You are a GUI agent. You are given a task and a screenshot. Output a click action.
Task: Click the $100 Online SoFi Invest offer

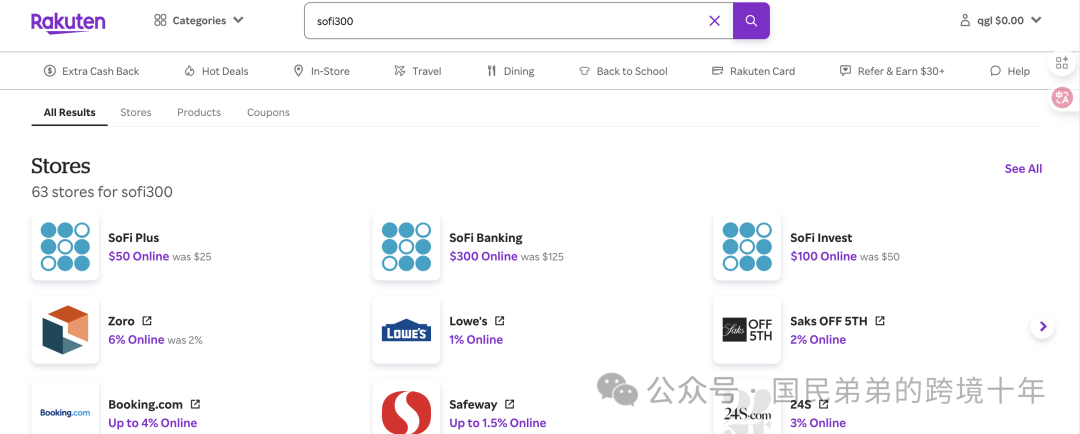824,256
